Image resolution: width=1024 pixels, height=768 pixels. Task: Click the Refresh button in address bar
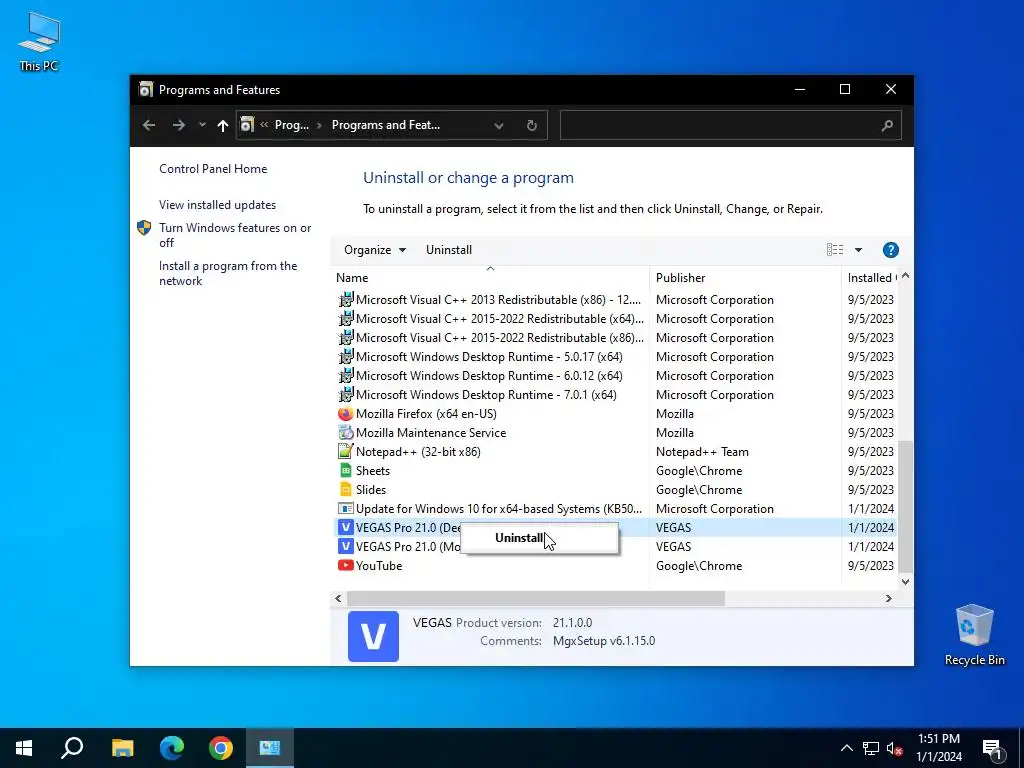coord(532,125)
